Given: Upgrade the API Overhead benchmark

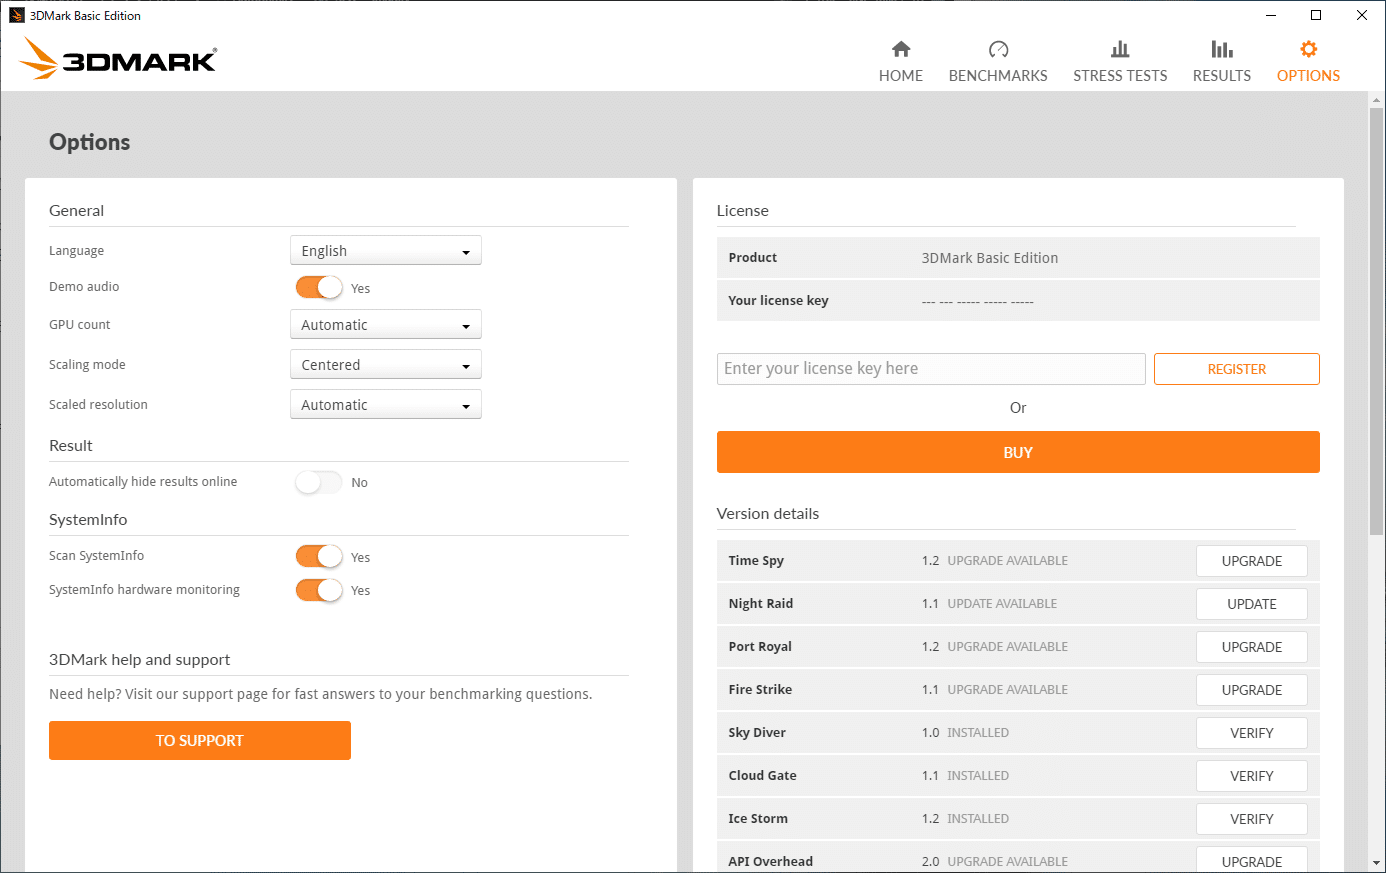Looking at the screenshot, I should pos(1252,860).
